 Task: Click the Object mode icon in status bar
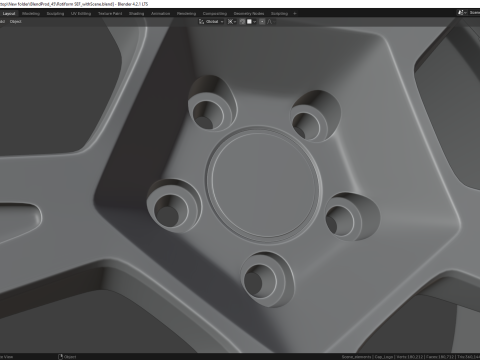61,357
